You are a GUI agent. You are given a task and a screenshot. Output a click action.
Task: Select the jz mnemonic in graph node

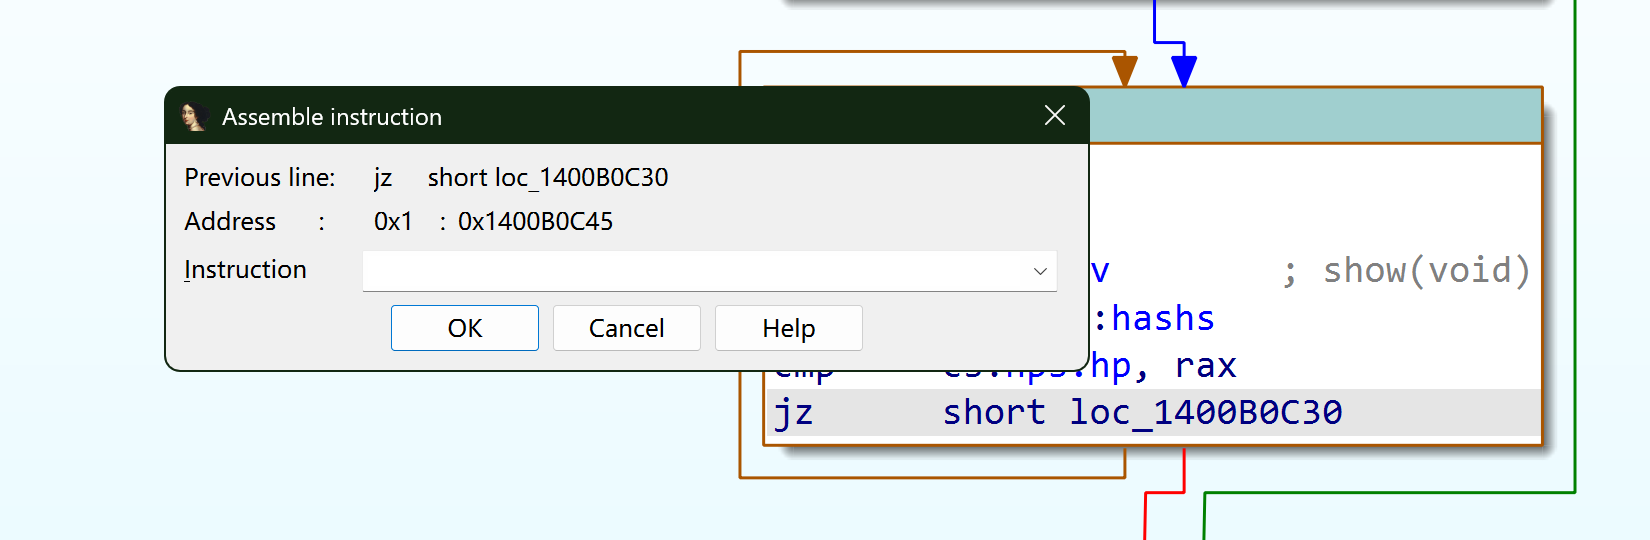[793, 412]
